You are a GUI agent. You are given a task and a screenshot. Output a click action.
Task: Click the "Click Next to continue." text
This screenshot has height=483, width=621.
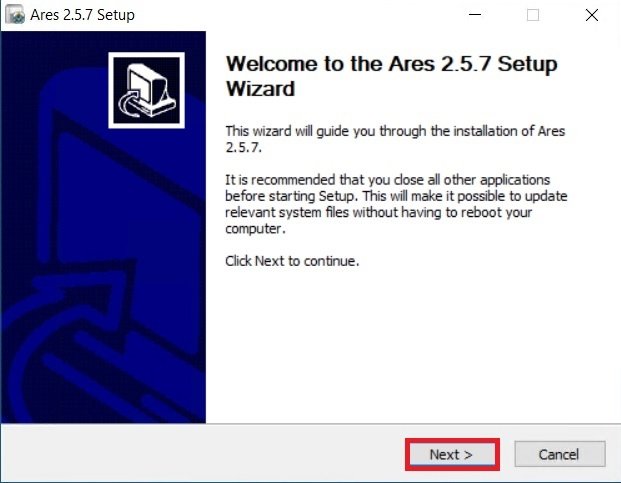[292, 261]
